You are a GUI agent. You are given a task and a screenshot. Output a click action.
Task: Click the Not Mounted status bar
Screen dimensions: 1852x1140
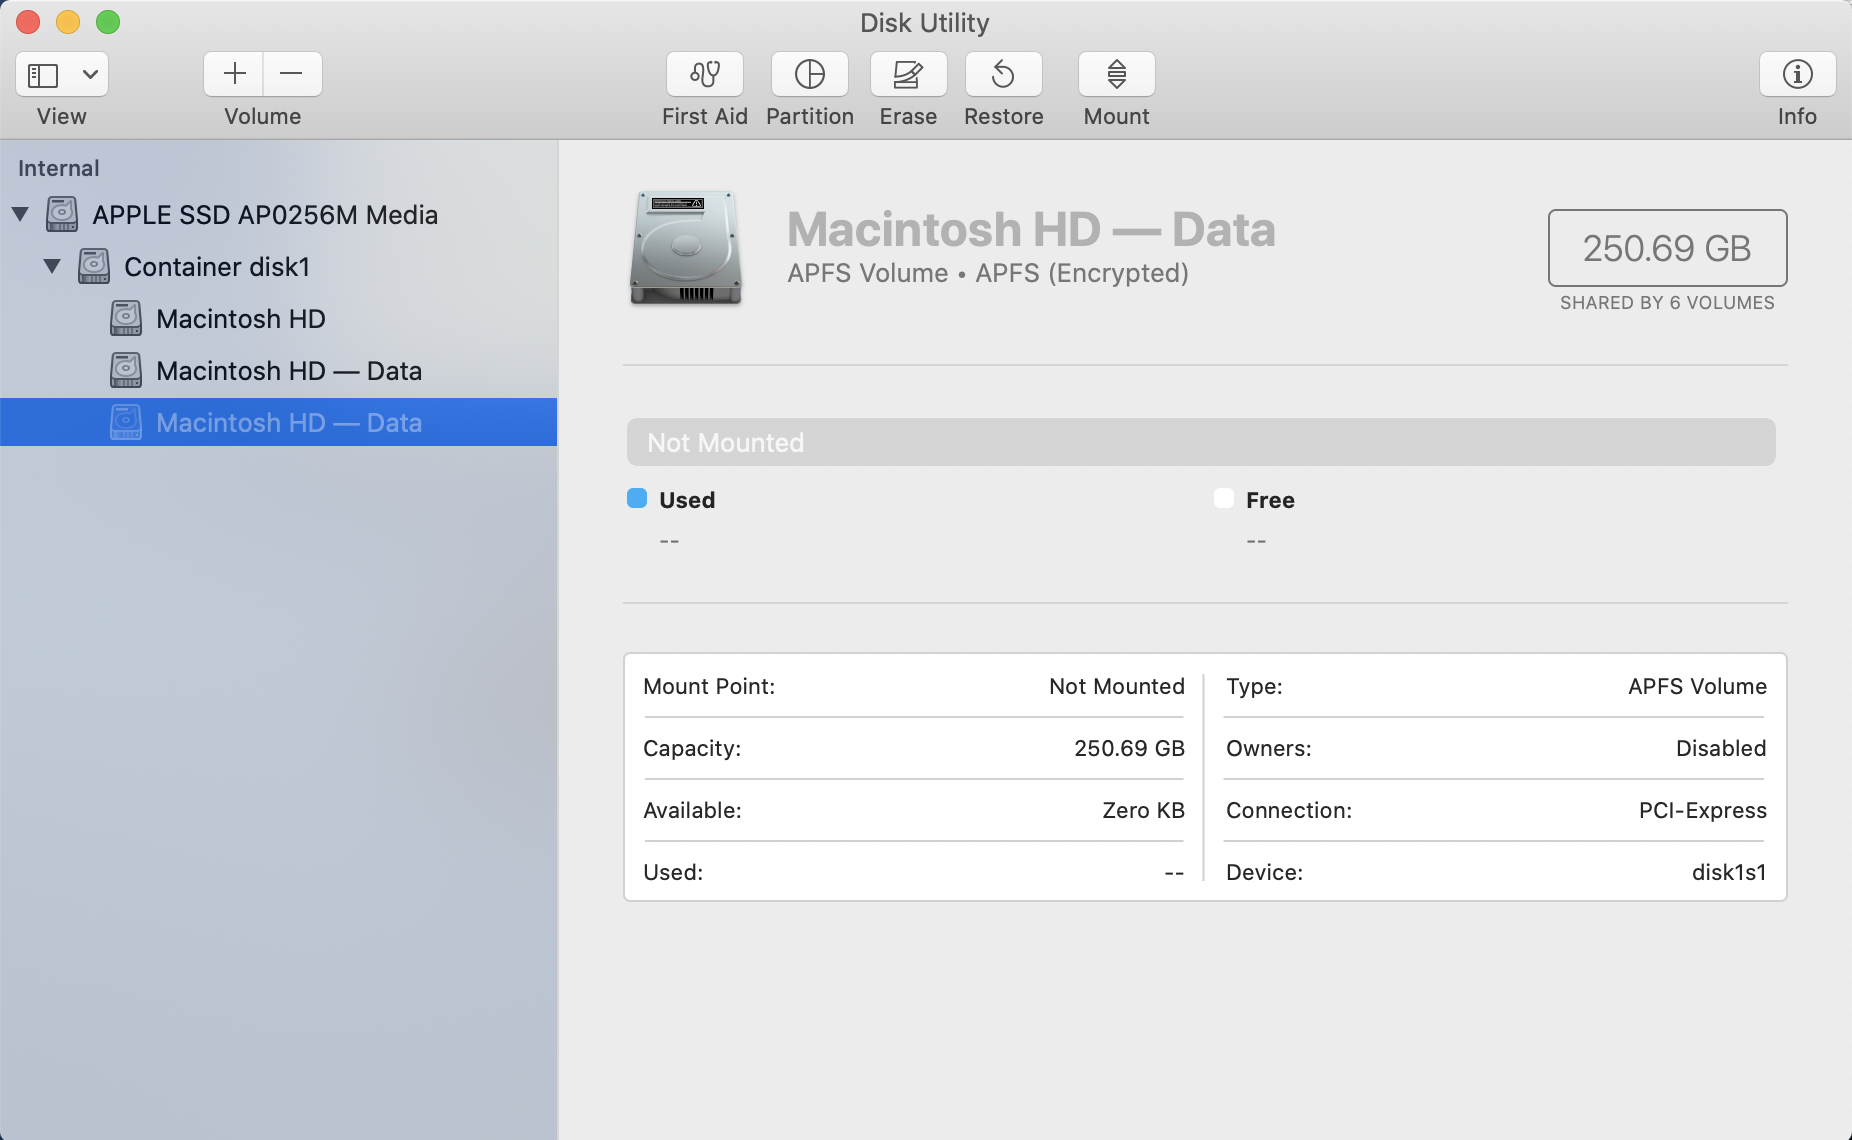click(x=1200, y=441)
